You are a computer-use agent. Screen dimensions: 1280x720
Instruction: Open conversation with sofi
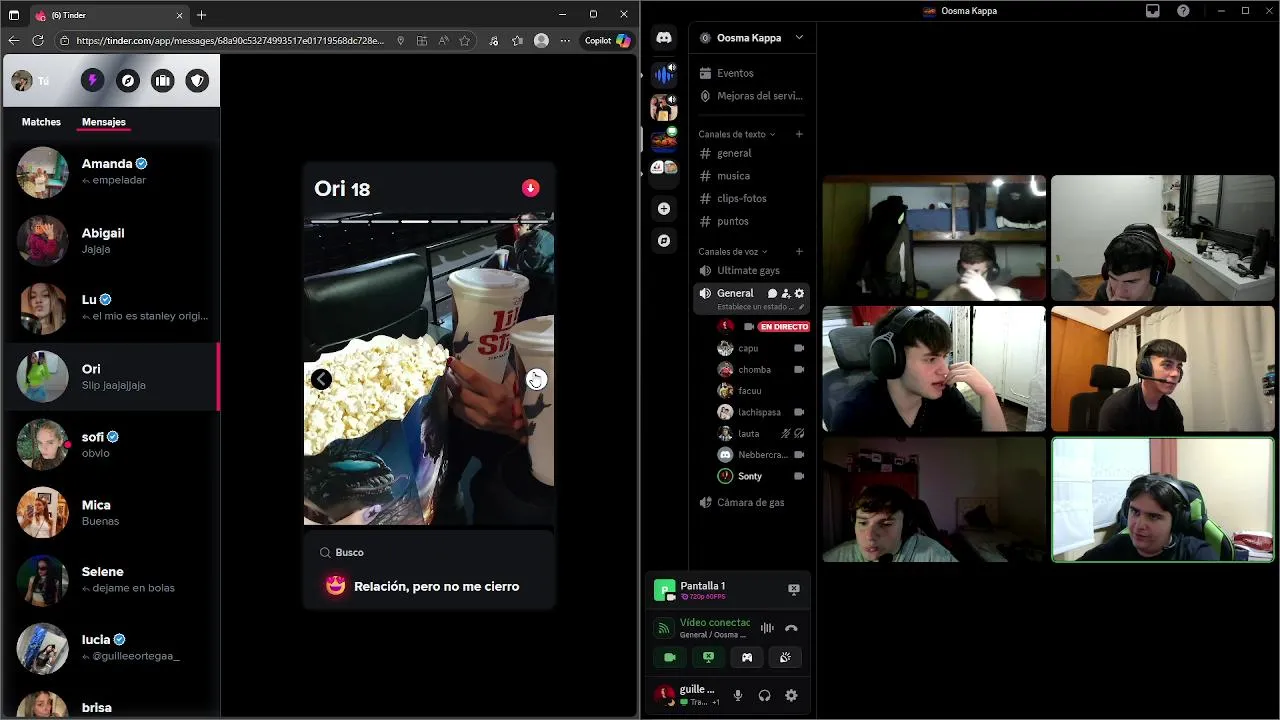pos(110,445)
